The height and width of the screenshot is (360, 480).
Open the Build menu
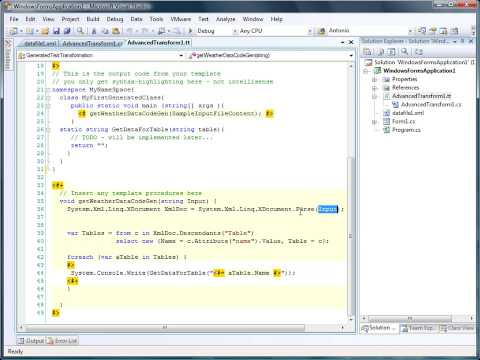pyautogui.click(x=93, y=19)
